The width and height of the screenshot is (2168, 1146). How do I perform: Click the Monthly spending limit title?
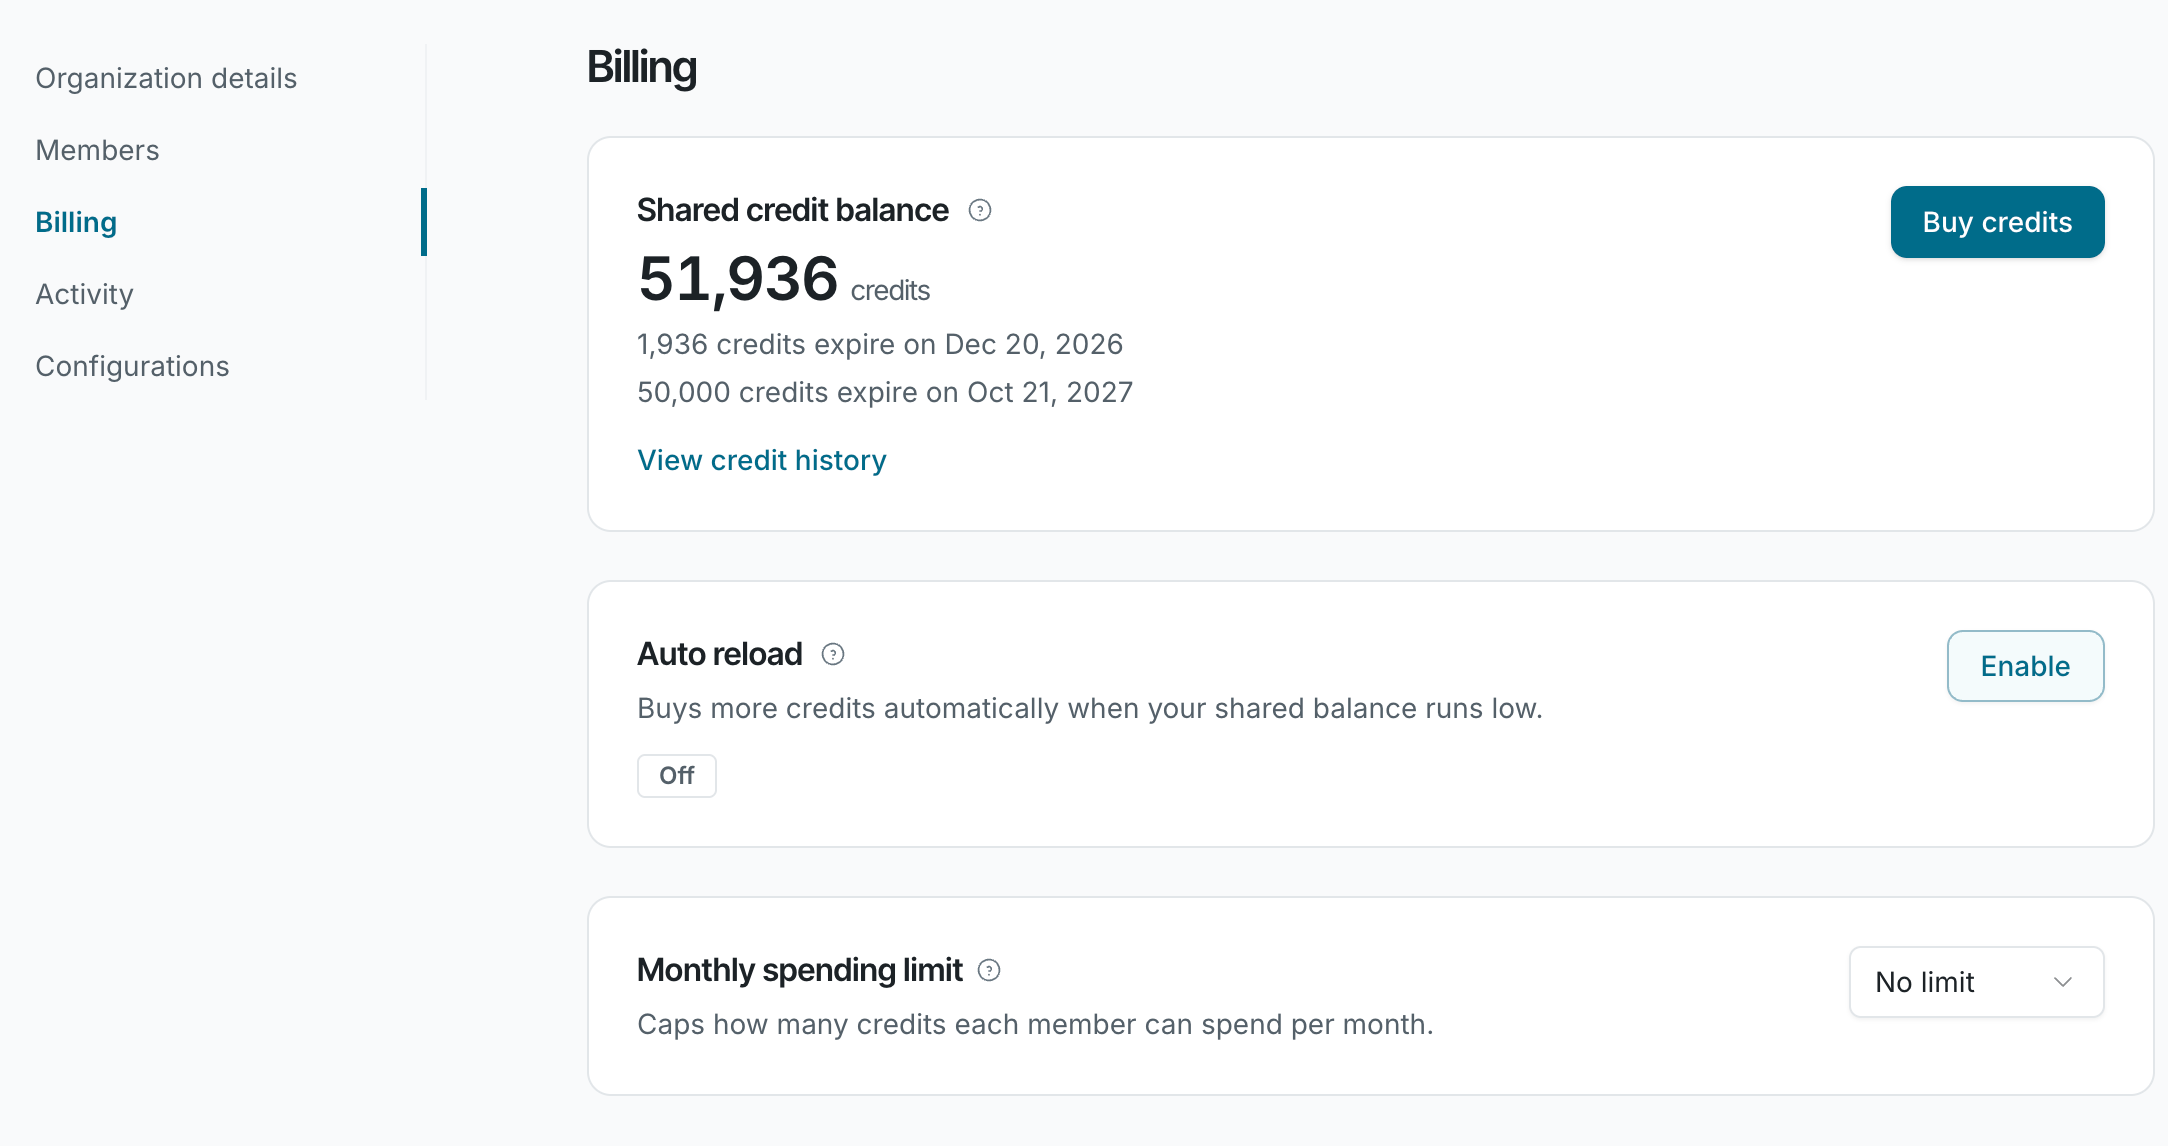click(x=800, y=970)
